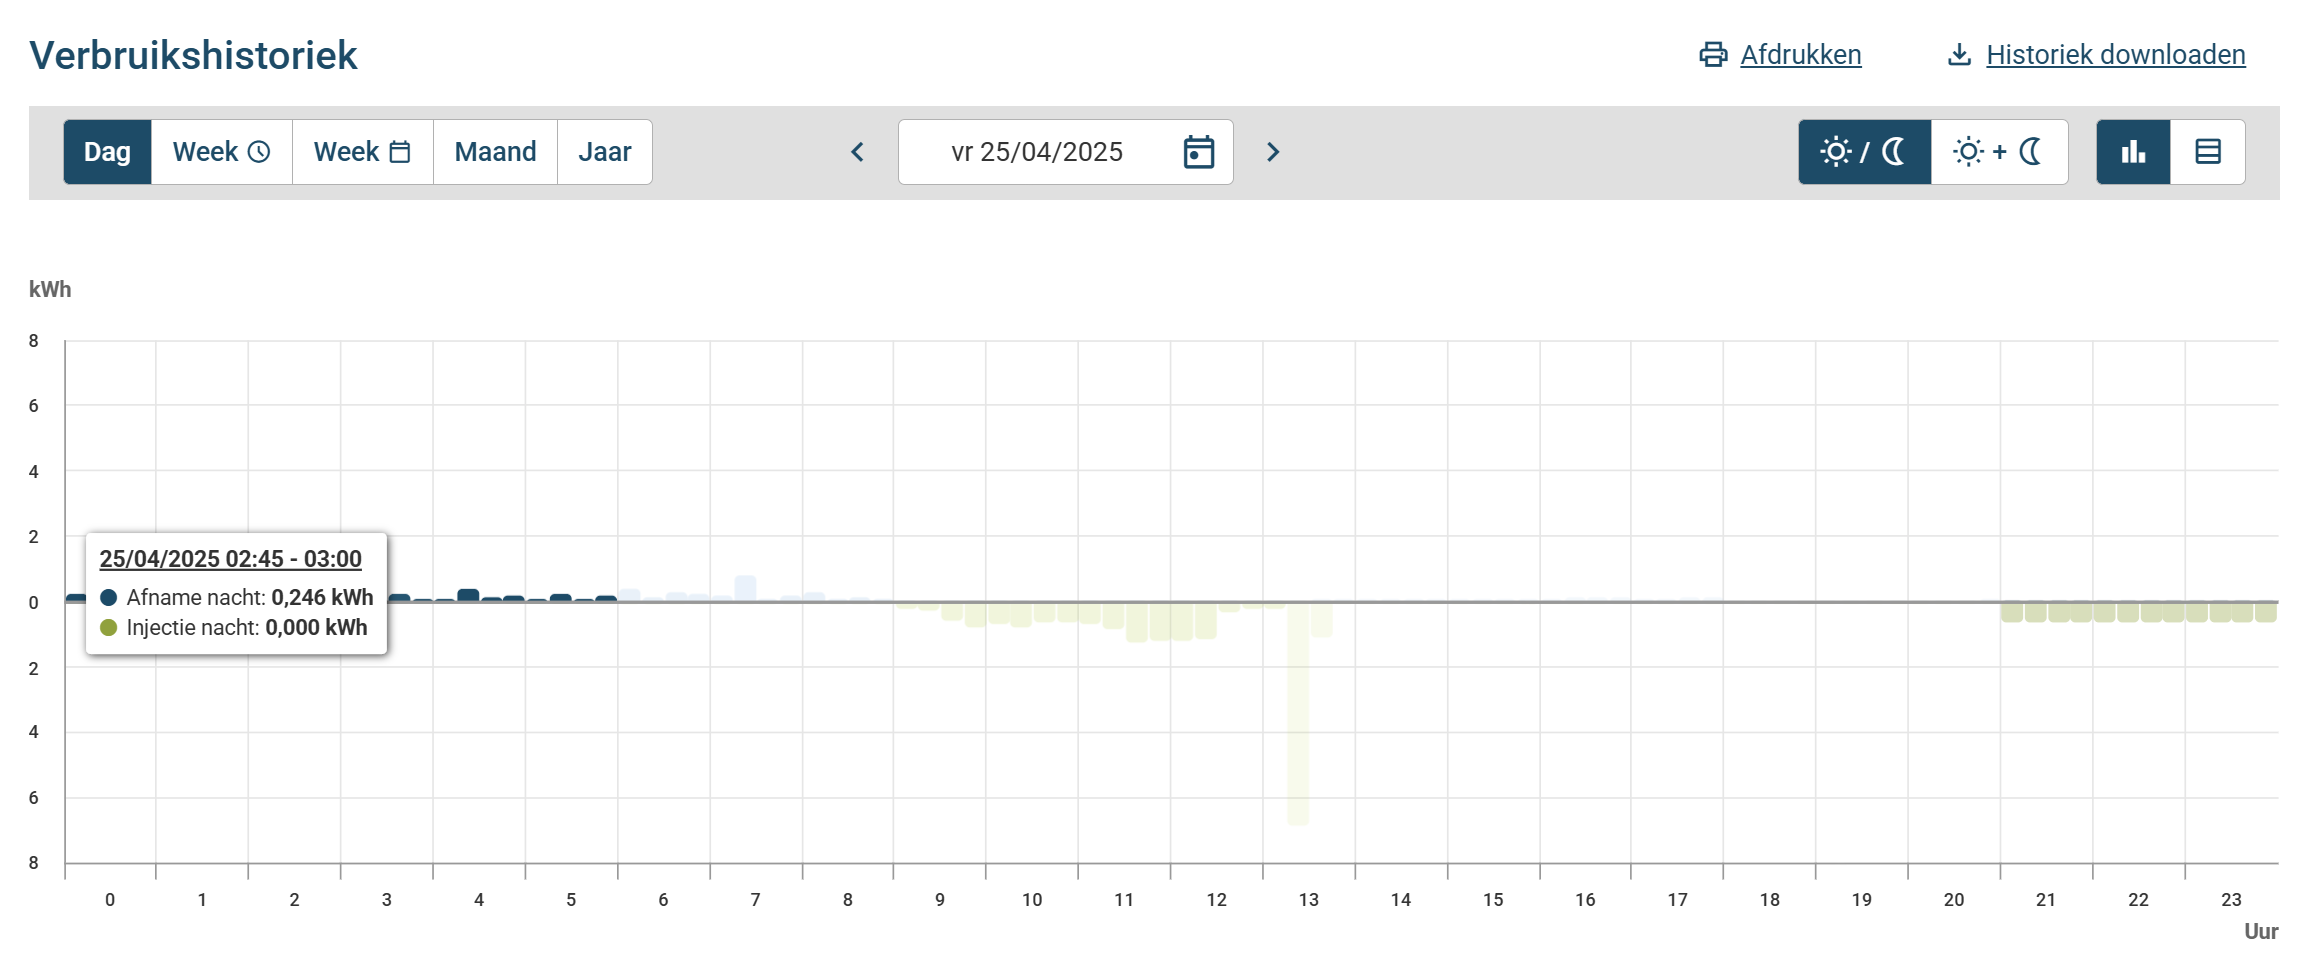Select split day/night tariff view
The height and width of the screenshot is (964, 2309).
coord(1864,152)
